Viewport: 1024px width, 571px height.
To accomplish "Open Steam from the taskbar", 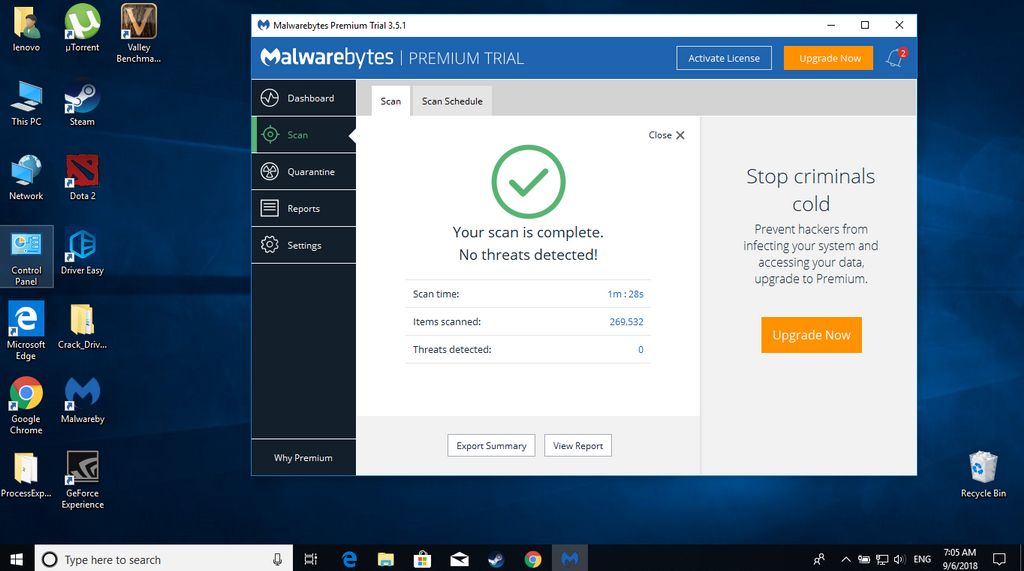I will click(496, 559).
